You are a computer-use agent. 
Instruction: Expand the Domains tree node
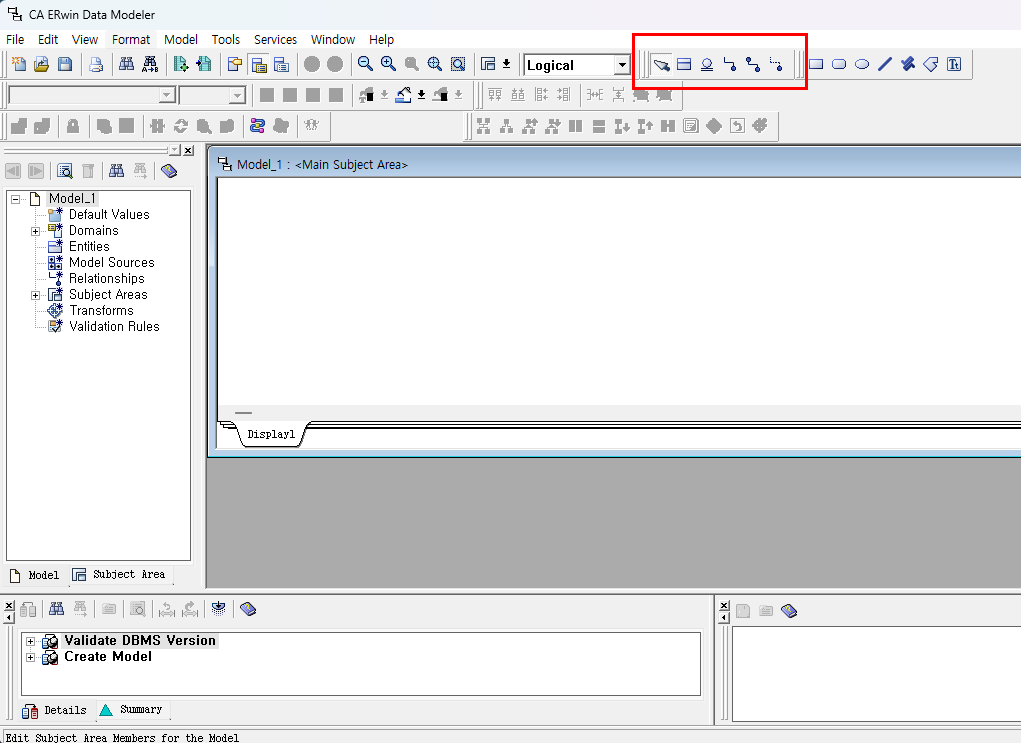(36, 231)
